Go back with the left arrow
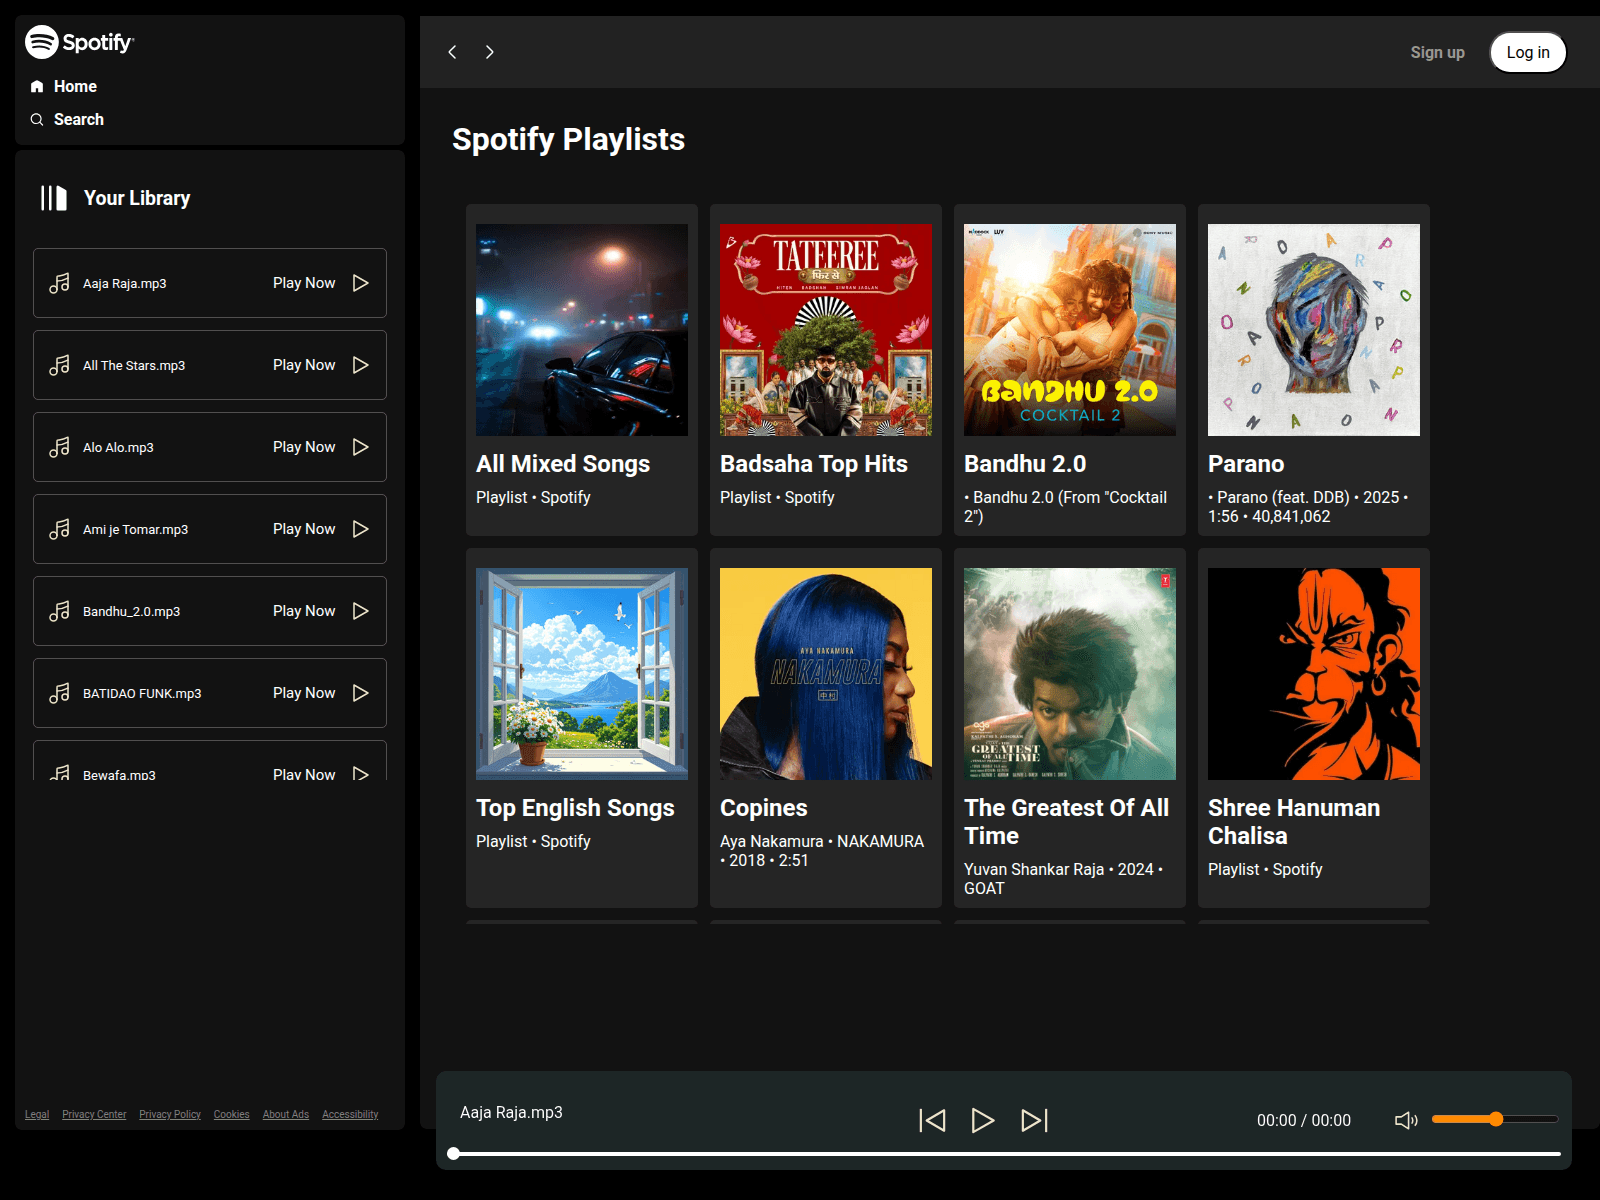 [x=452, y=52]
